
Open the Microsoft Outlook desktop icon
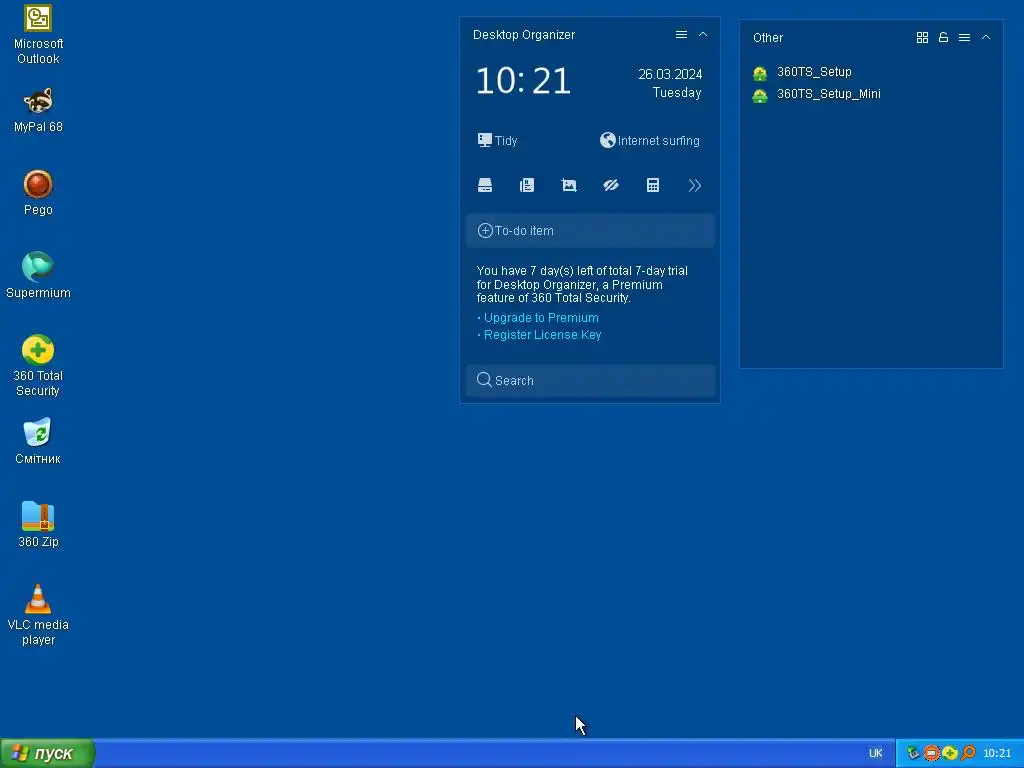pos(38,34)
